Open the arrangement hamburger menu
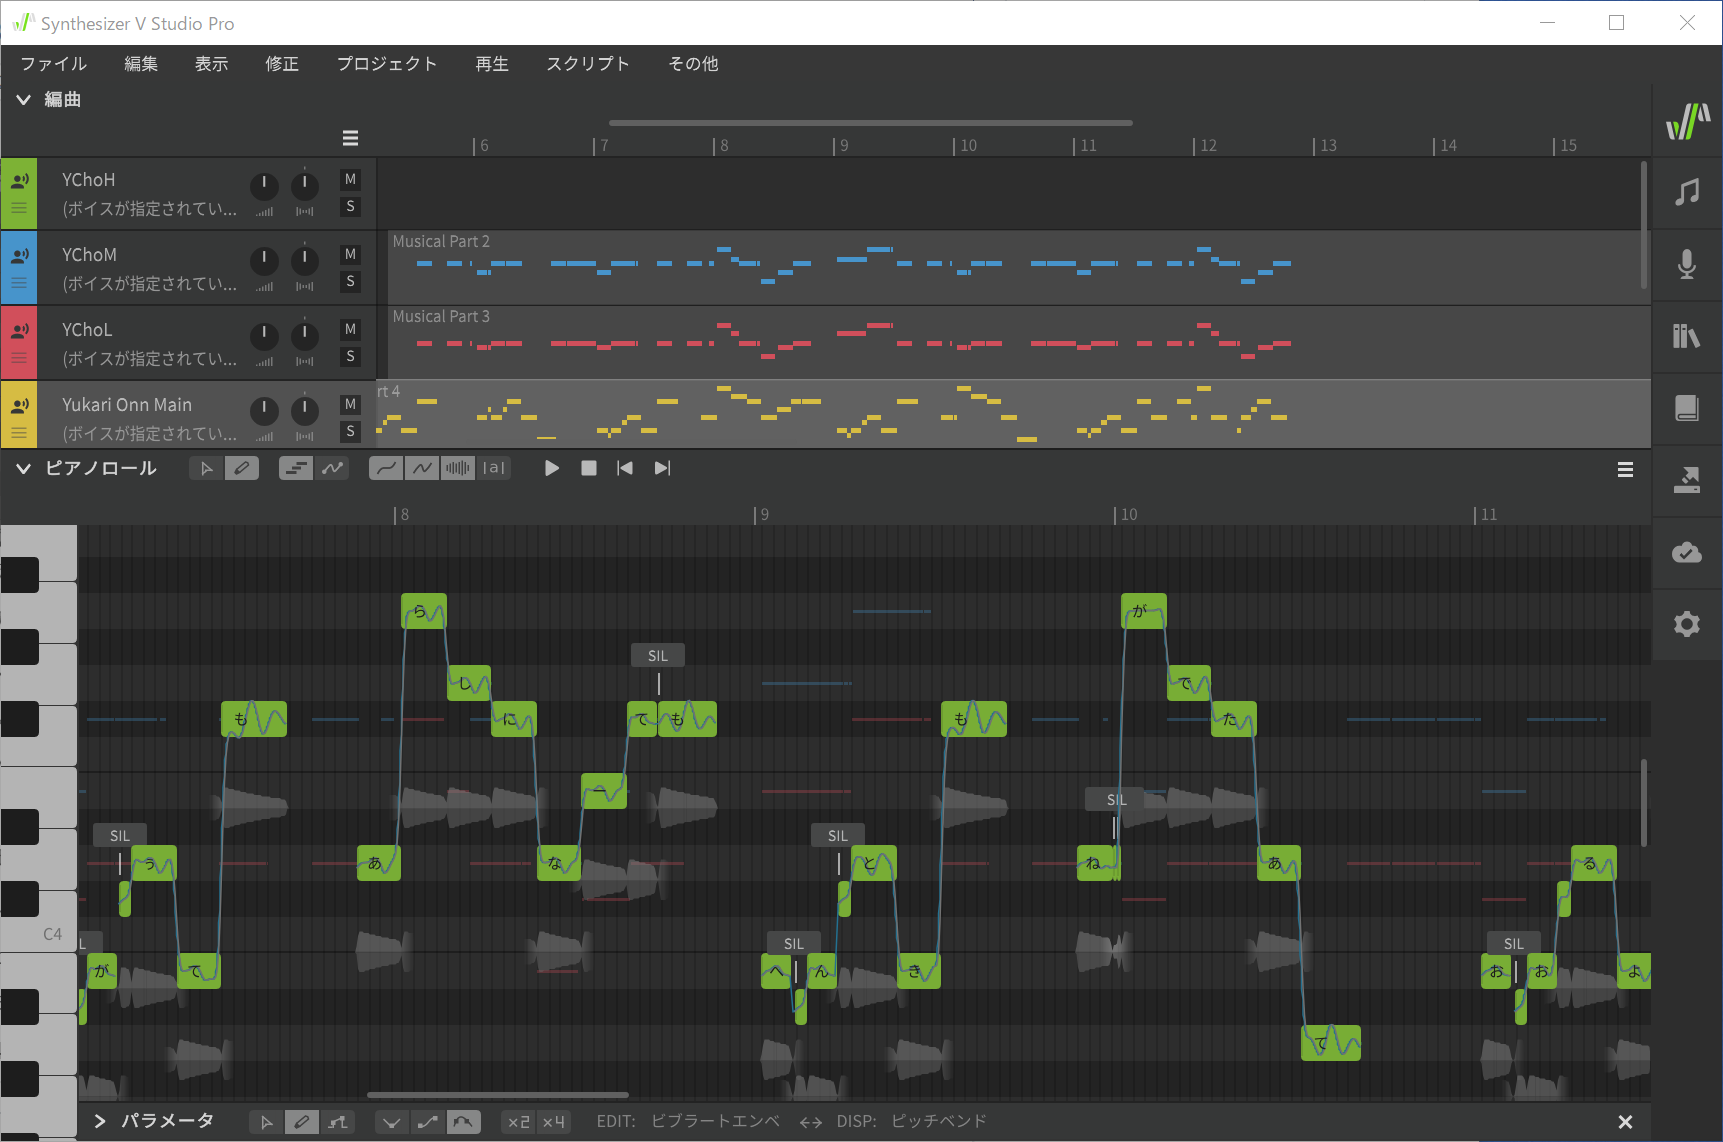Screen dimensions: 1723x1142 click(x=350, y=138)
